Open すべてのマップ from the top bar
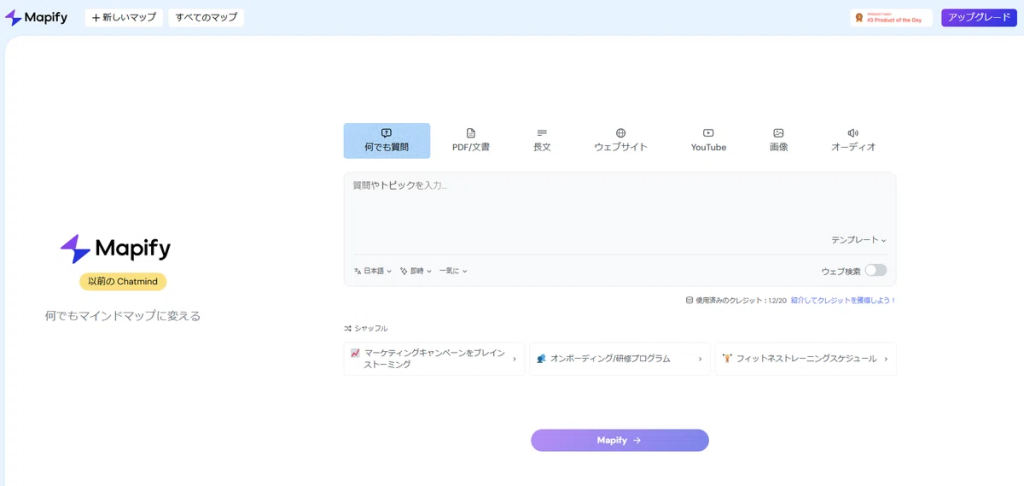Viewport: 1024px width, 486px height. coord(206,17)
